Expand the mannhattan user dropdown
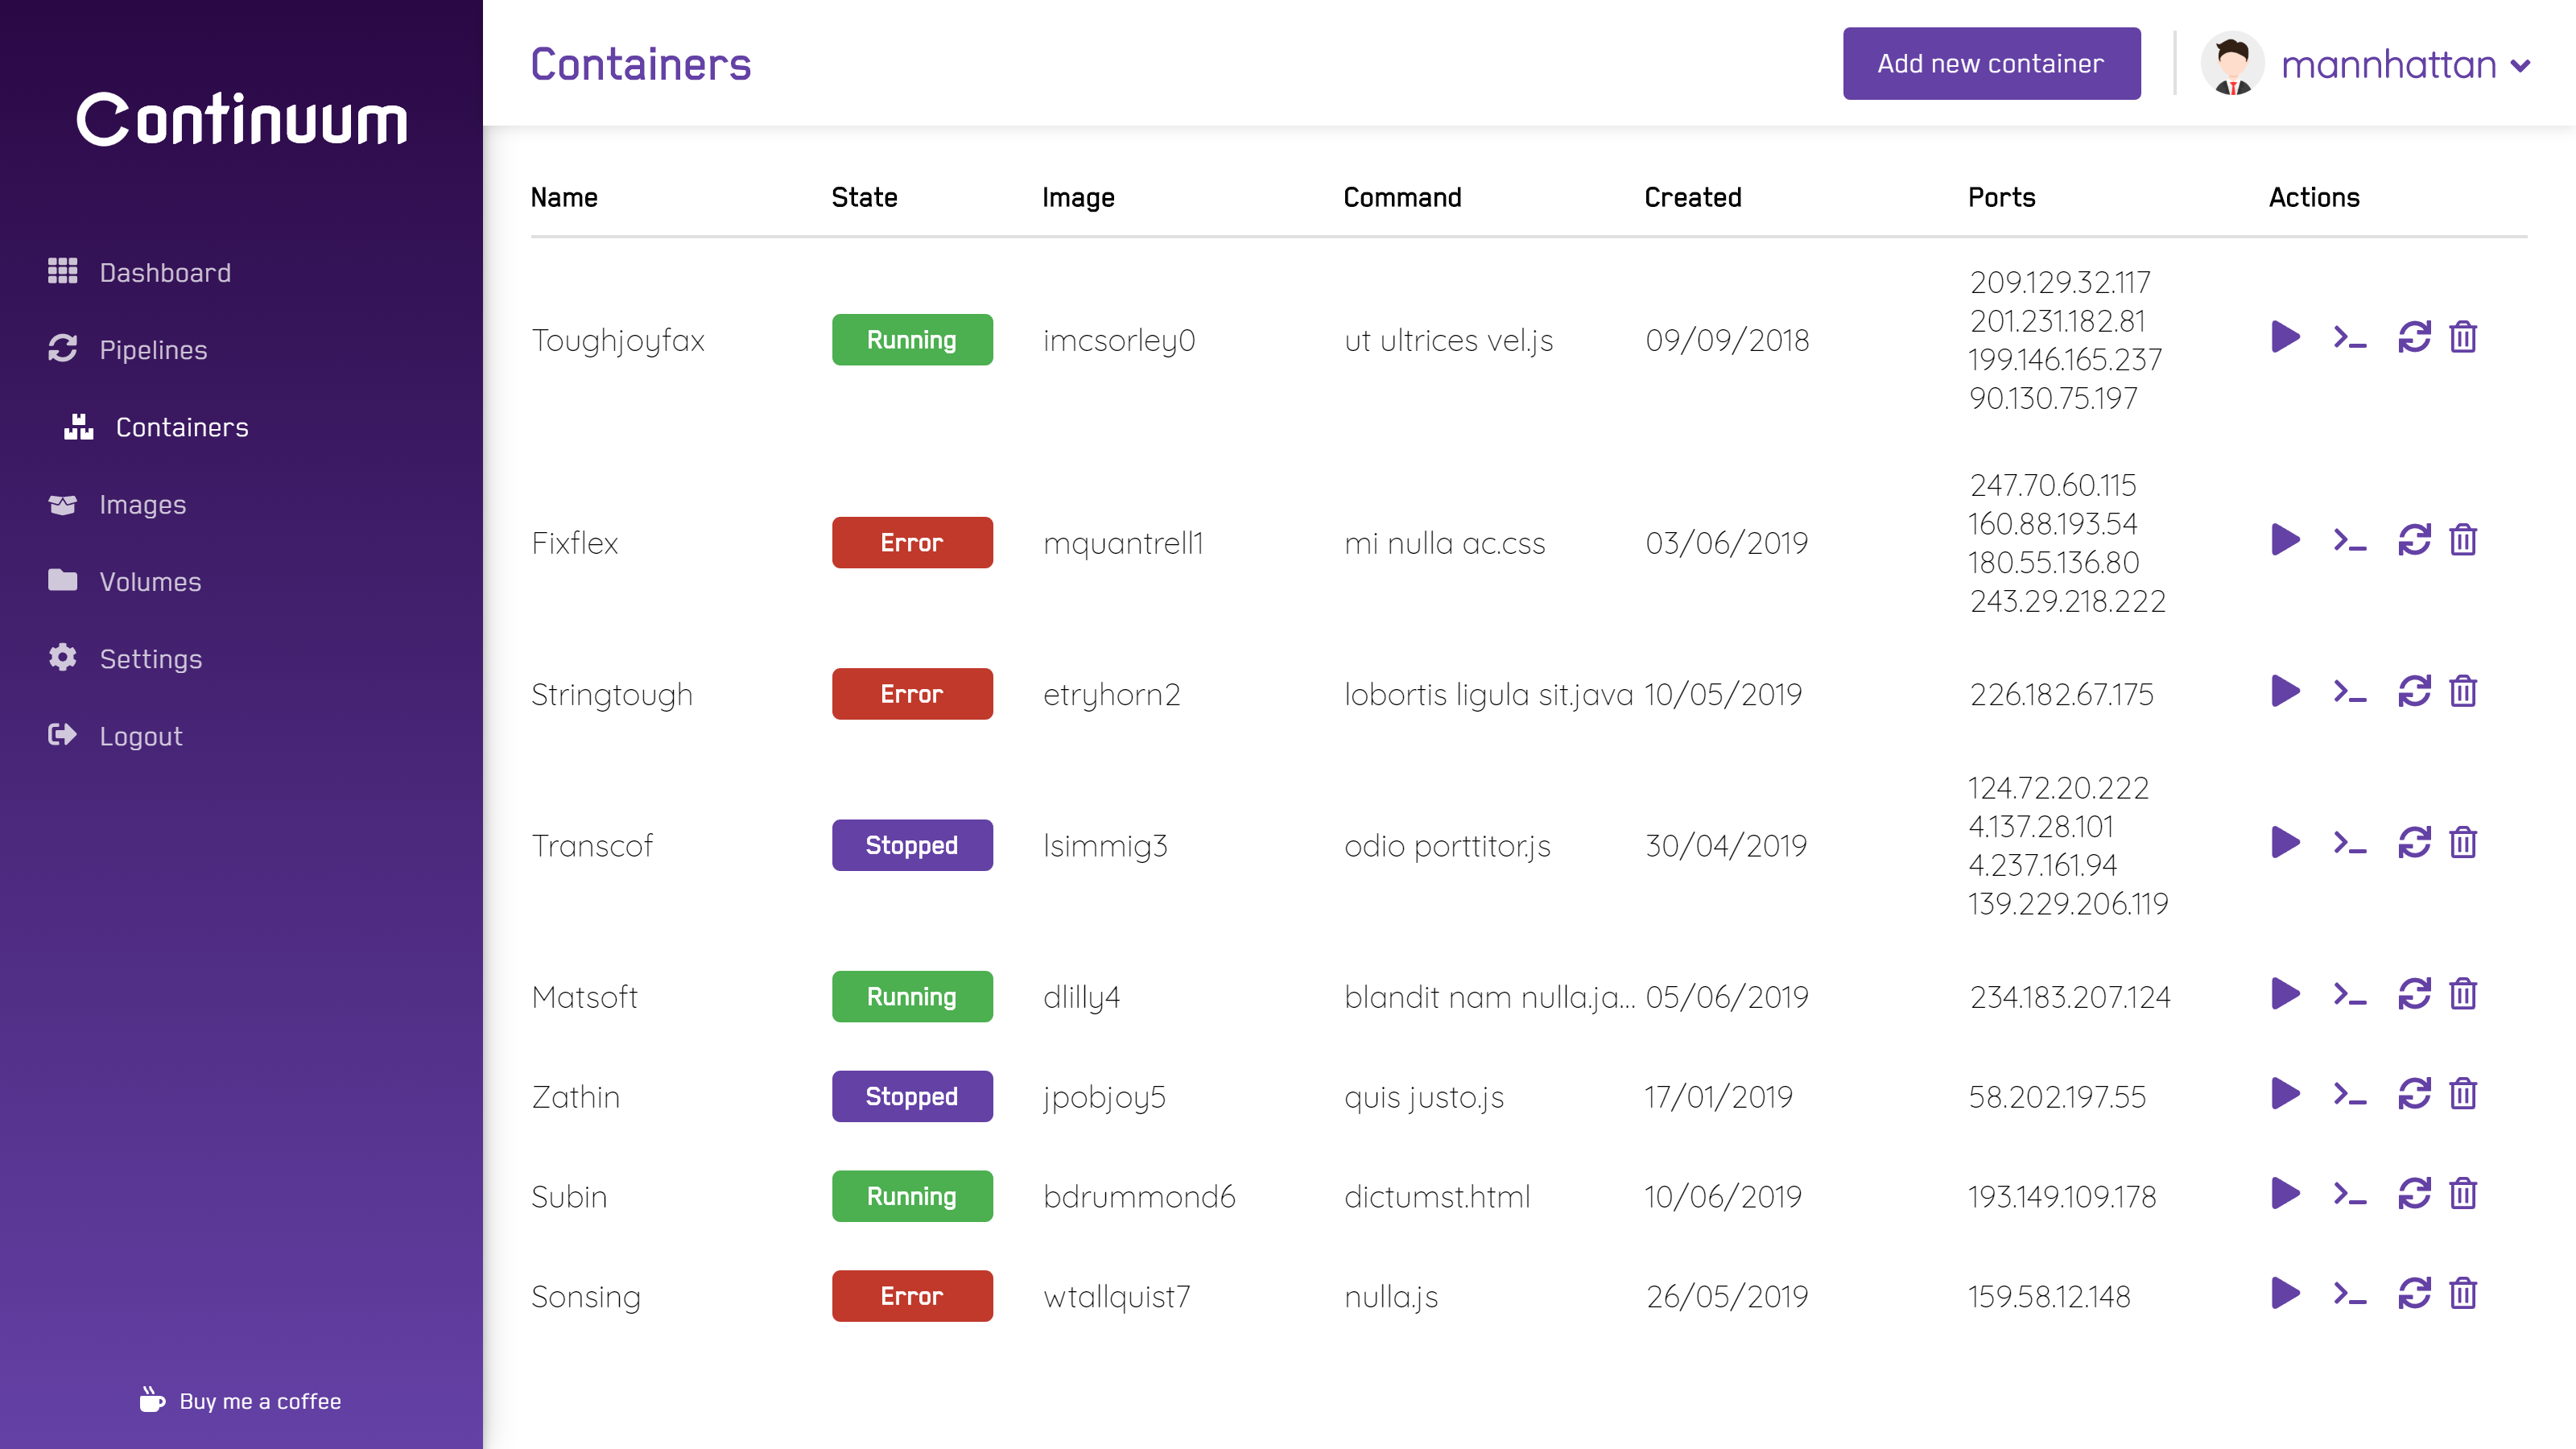2576x1449 pixels. click(x=2520, y=66)
